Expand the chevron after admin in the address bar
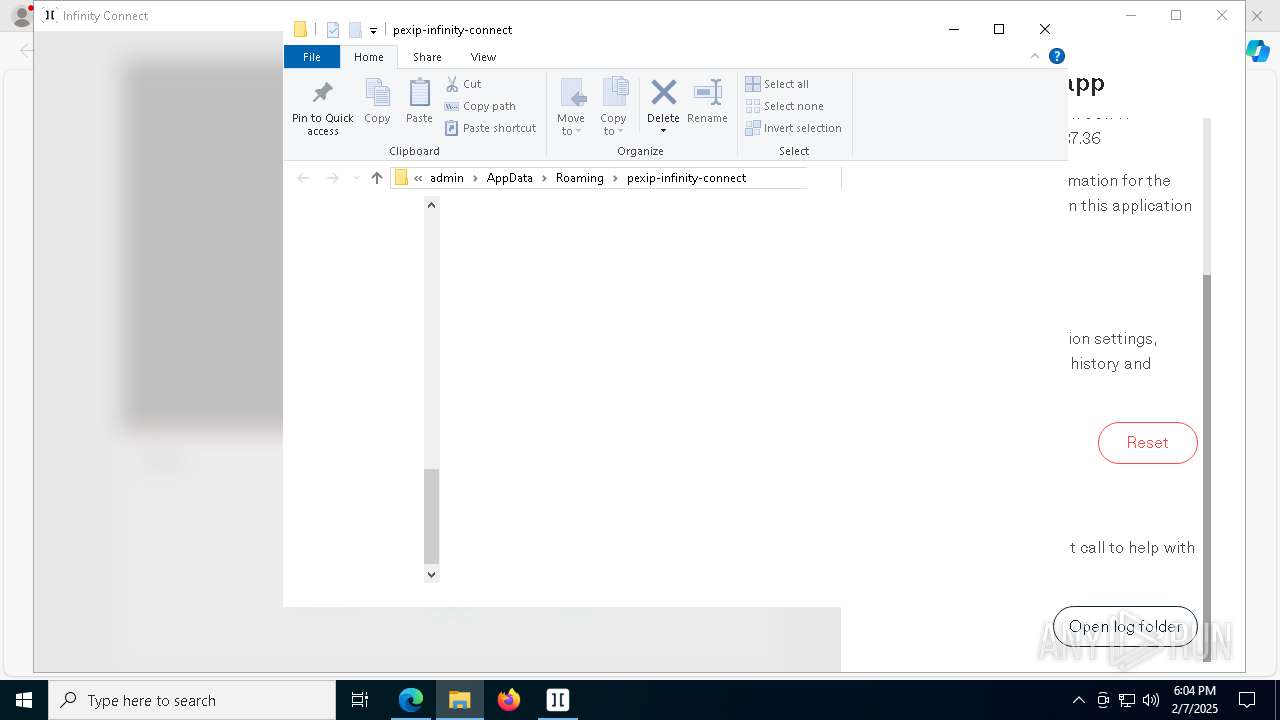This screenshot has height=720, width=1280. pos(475,178)
